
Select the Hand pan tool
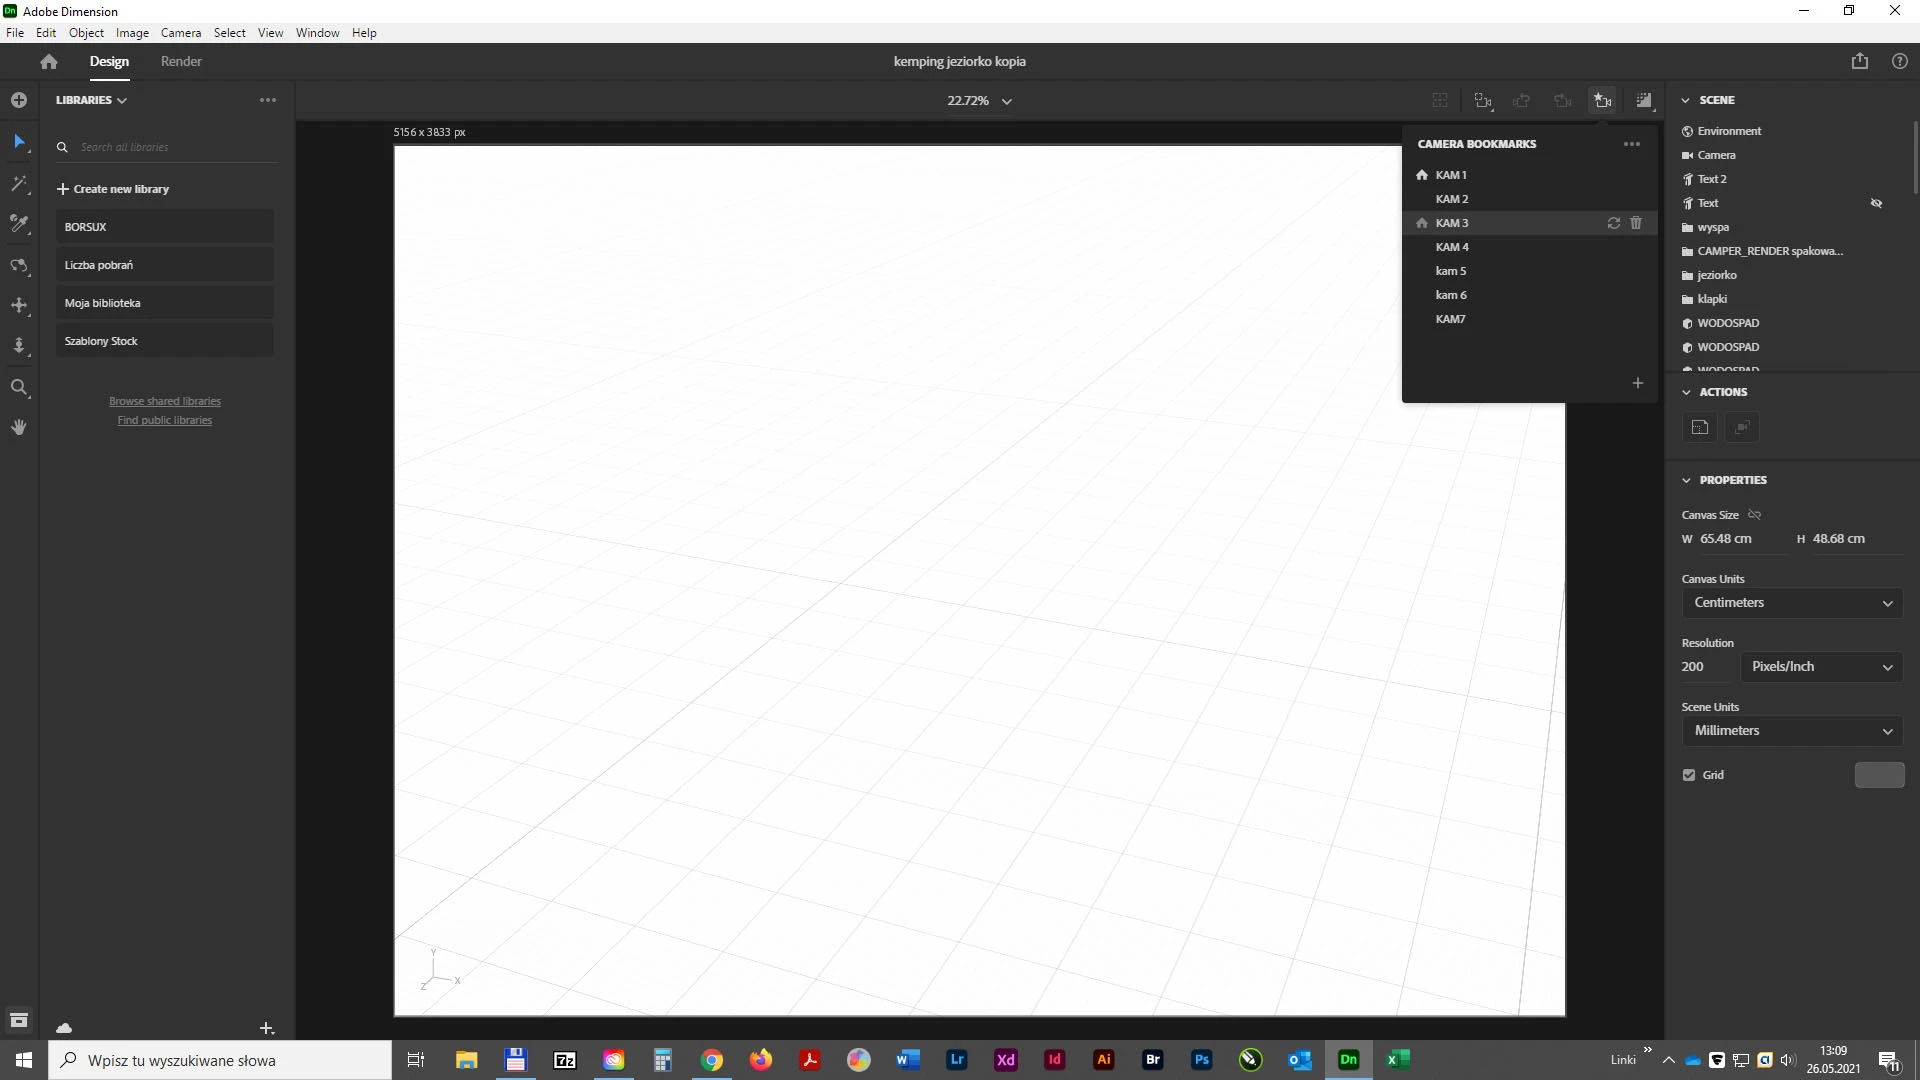tap(19, 427)
